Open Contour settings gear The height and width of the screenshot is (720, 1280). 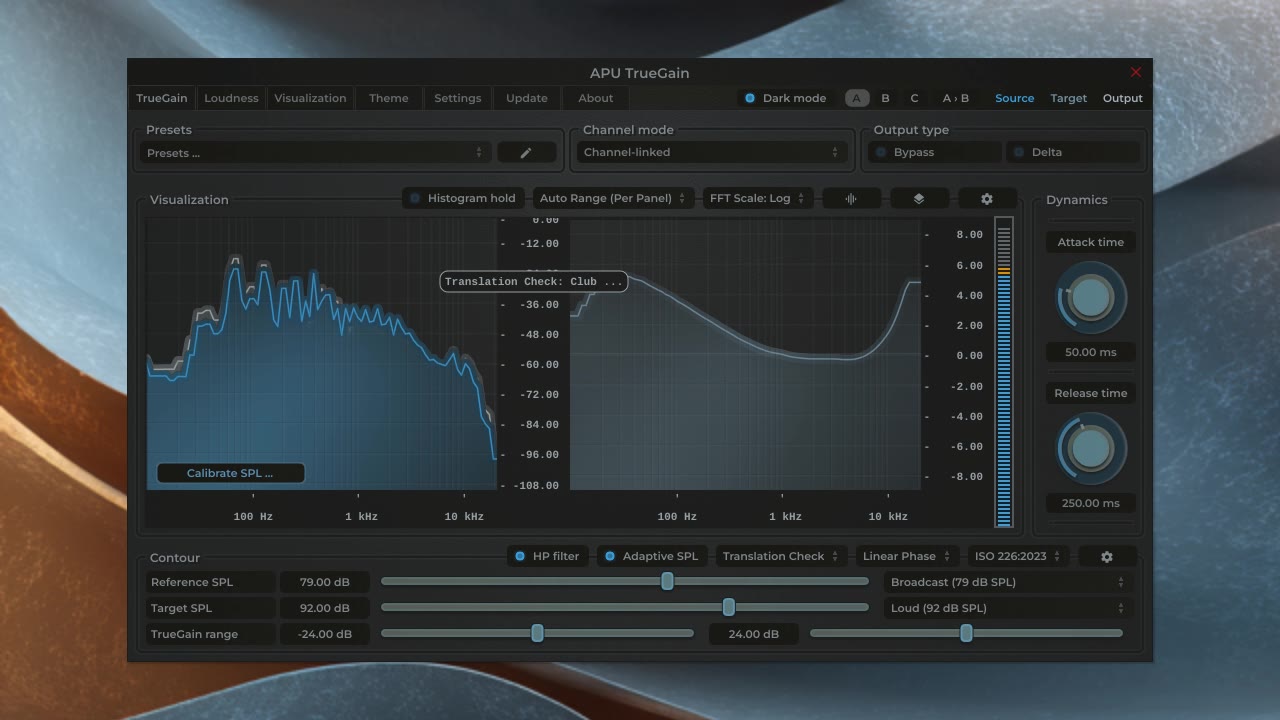[x=1107, y=557]
